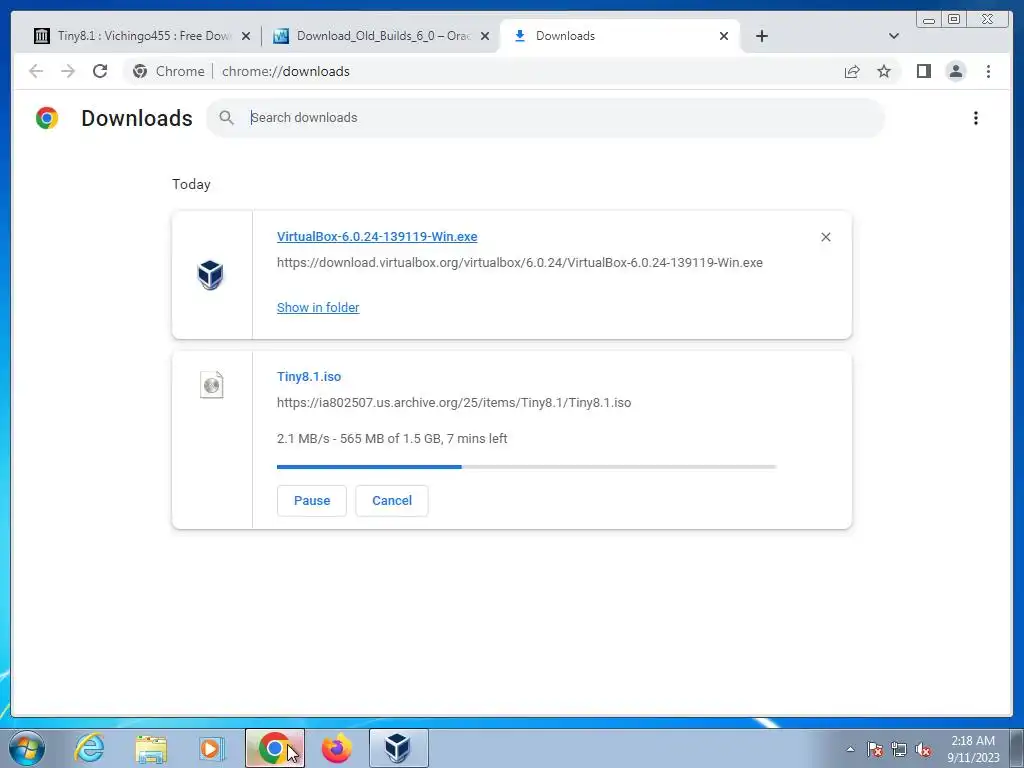Click the Show desktop strip
This screenshot has height=768, width=1024.
click(1017, 748)
